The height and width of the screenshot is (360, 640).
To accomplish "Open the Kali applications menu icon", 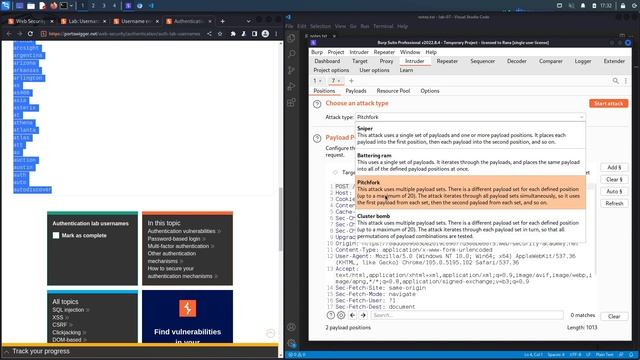I will click(5, 6).
